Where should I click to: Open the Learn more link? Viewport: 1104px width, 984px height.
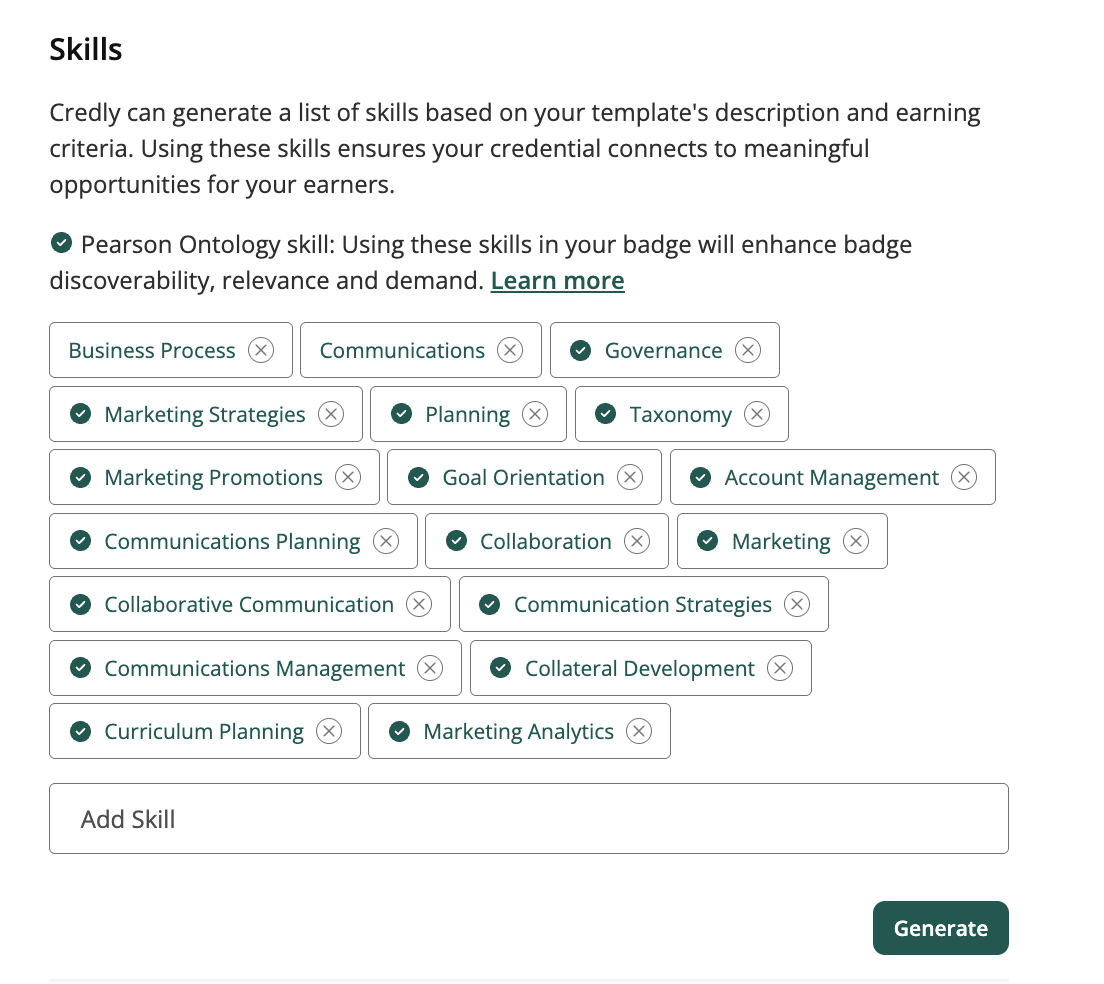[x=558, y=280]
